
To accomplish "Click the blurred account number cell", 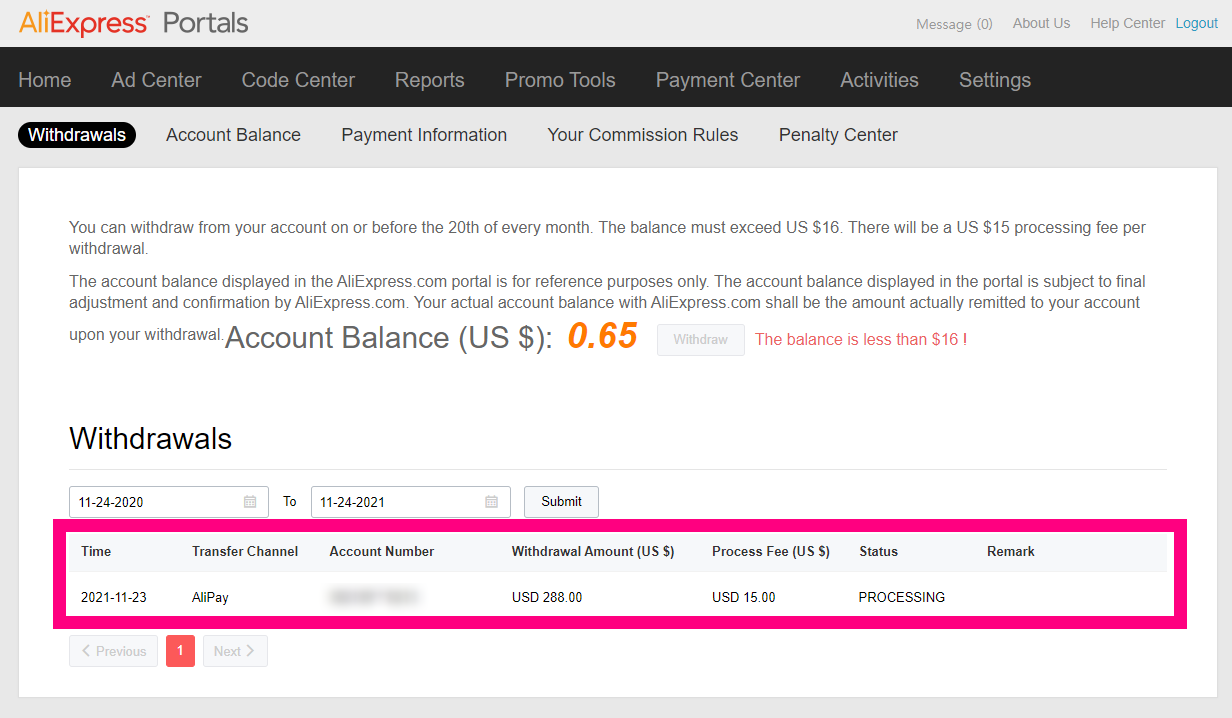I will 374,598.
